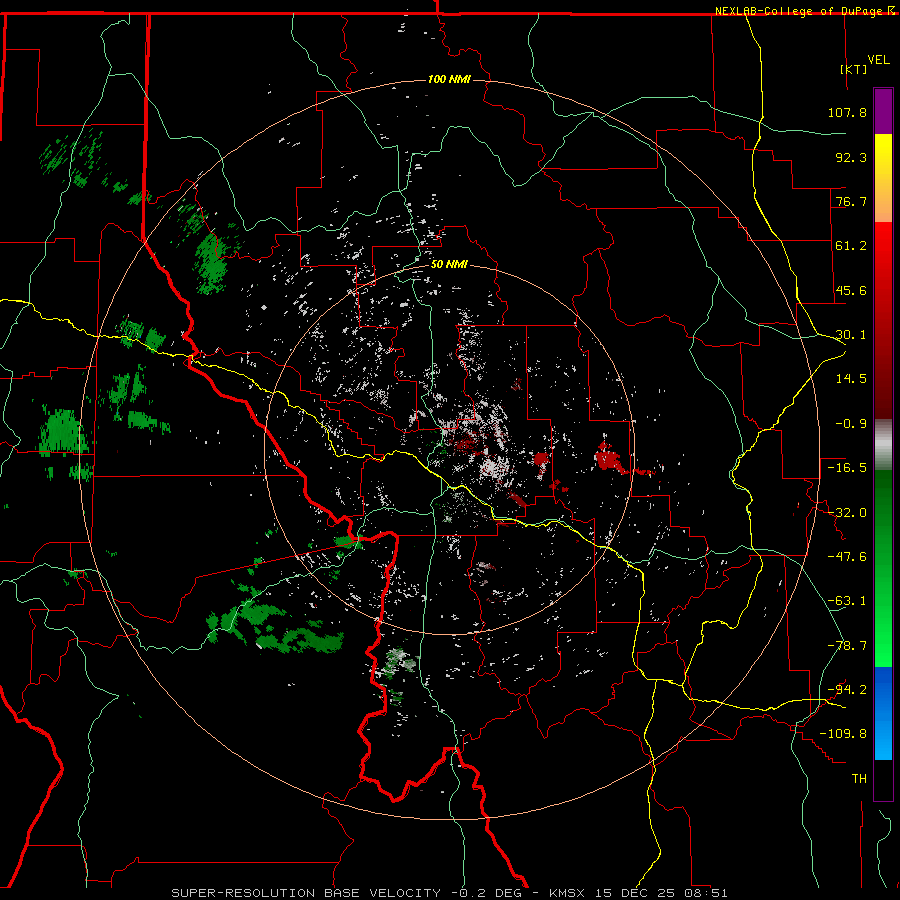This screenshot has height=900, width=900.
Task: Click the 92.3 velocity scale value
Action: click(851, 157)
